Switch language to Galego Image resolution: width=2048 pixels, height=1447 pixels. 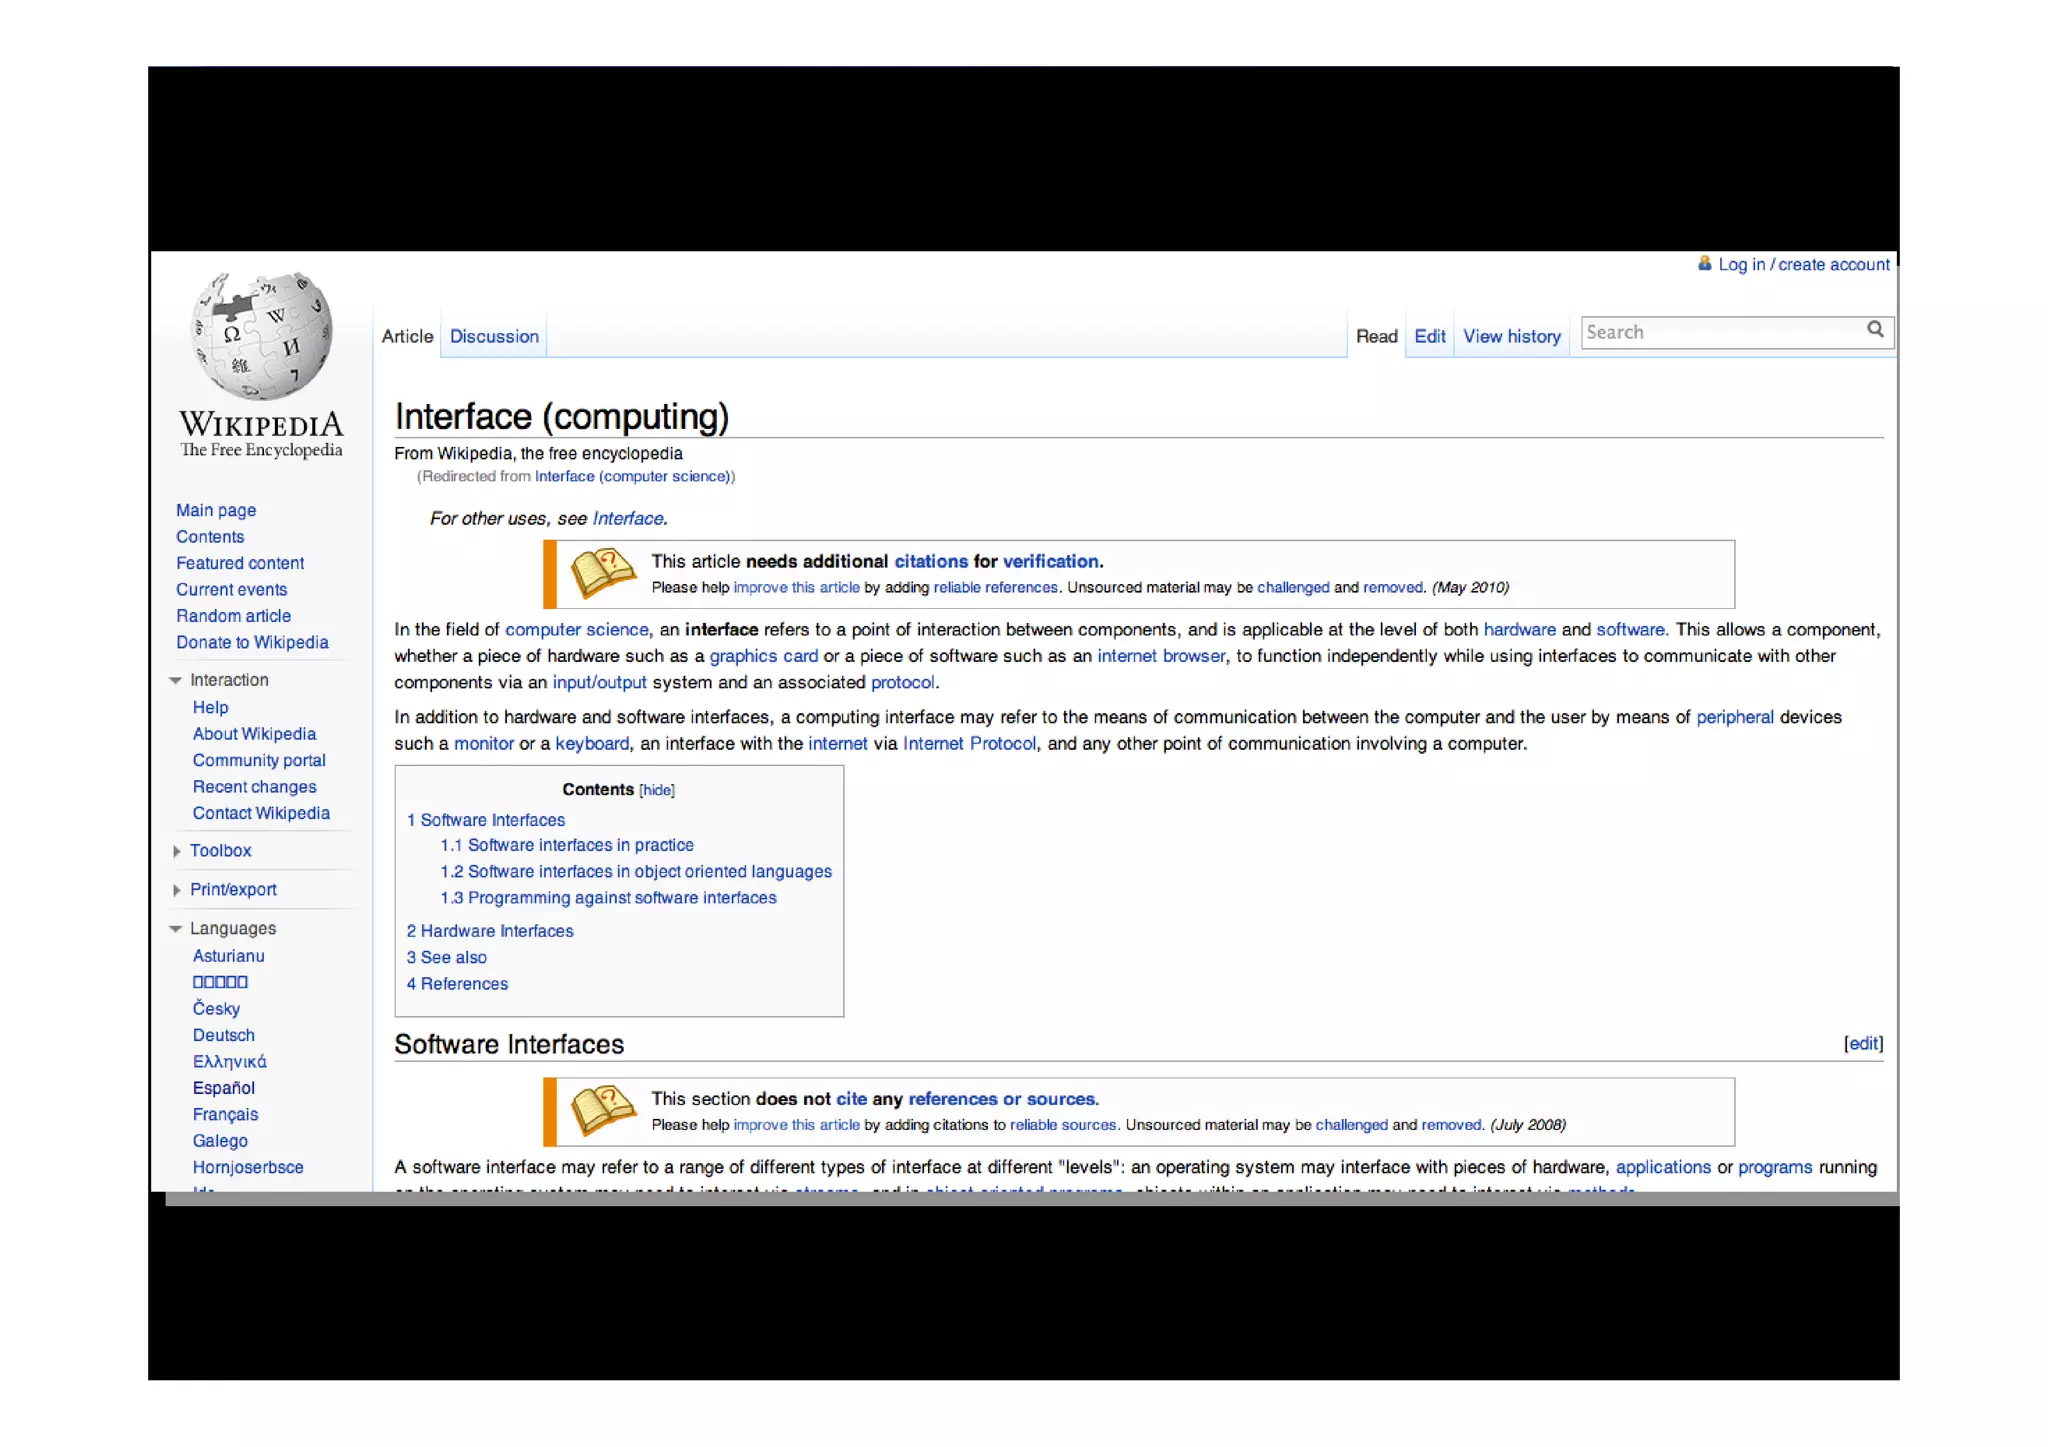pyautogui.click(x=220, y=1141)
